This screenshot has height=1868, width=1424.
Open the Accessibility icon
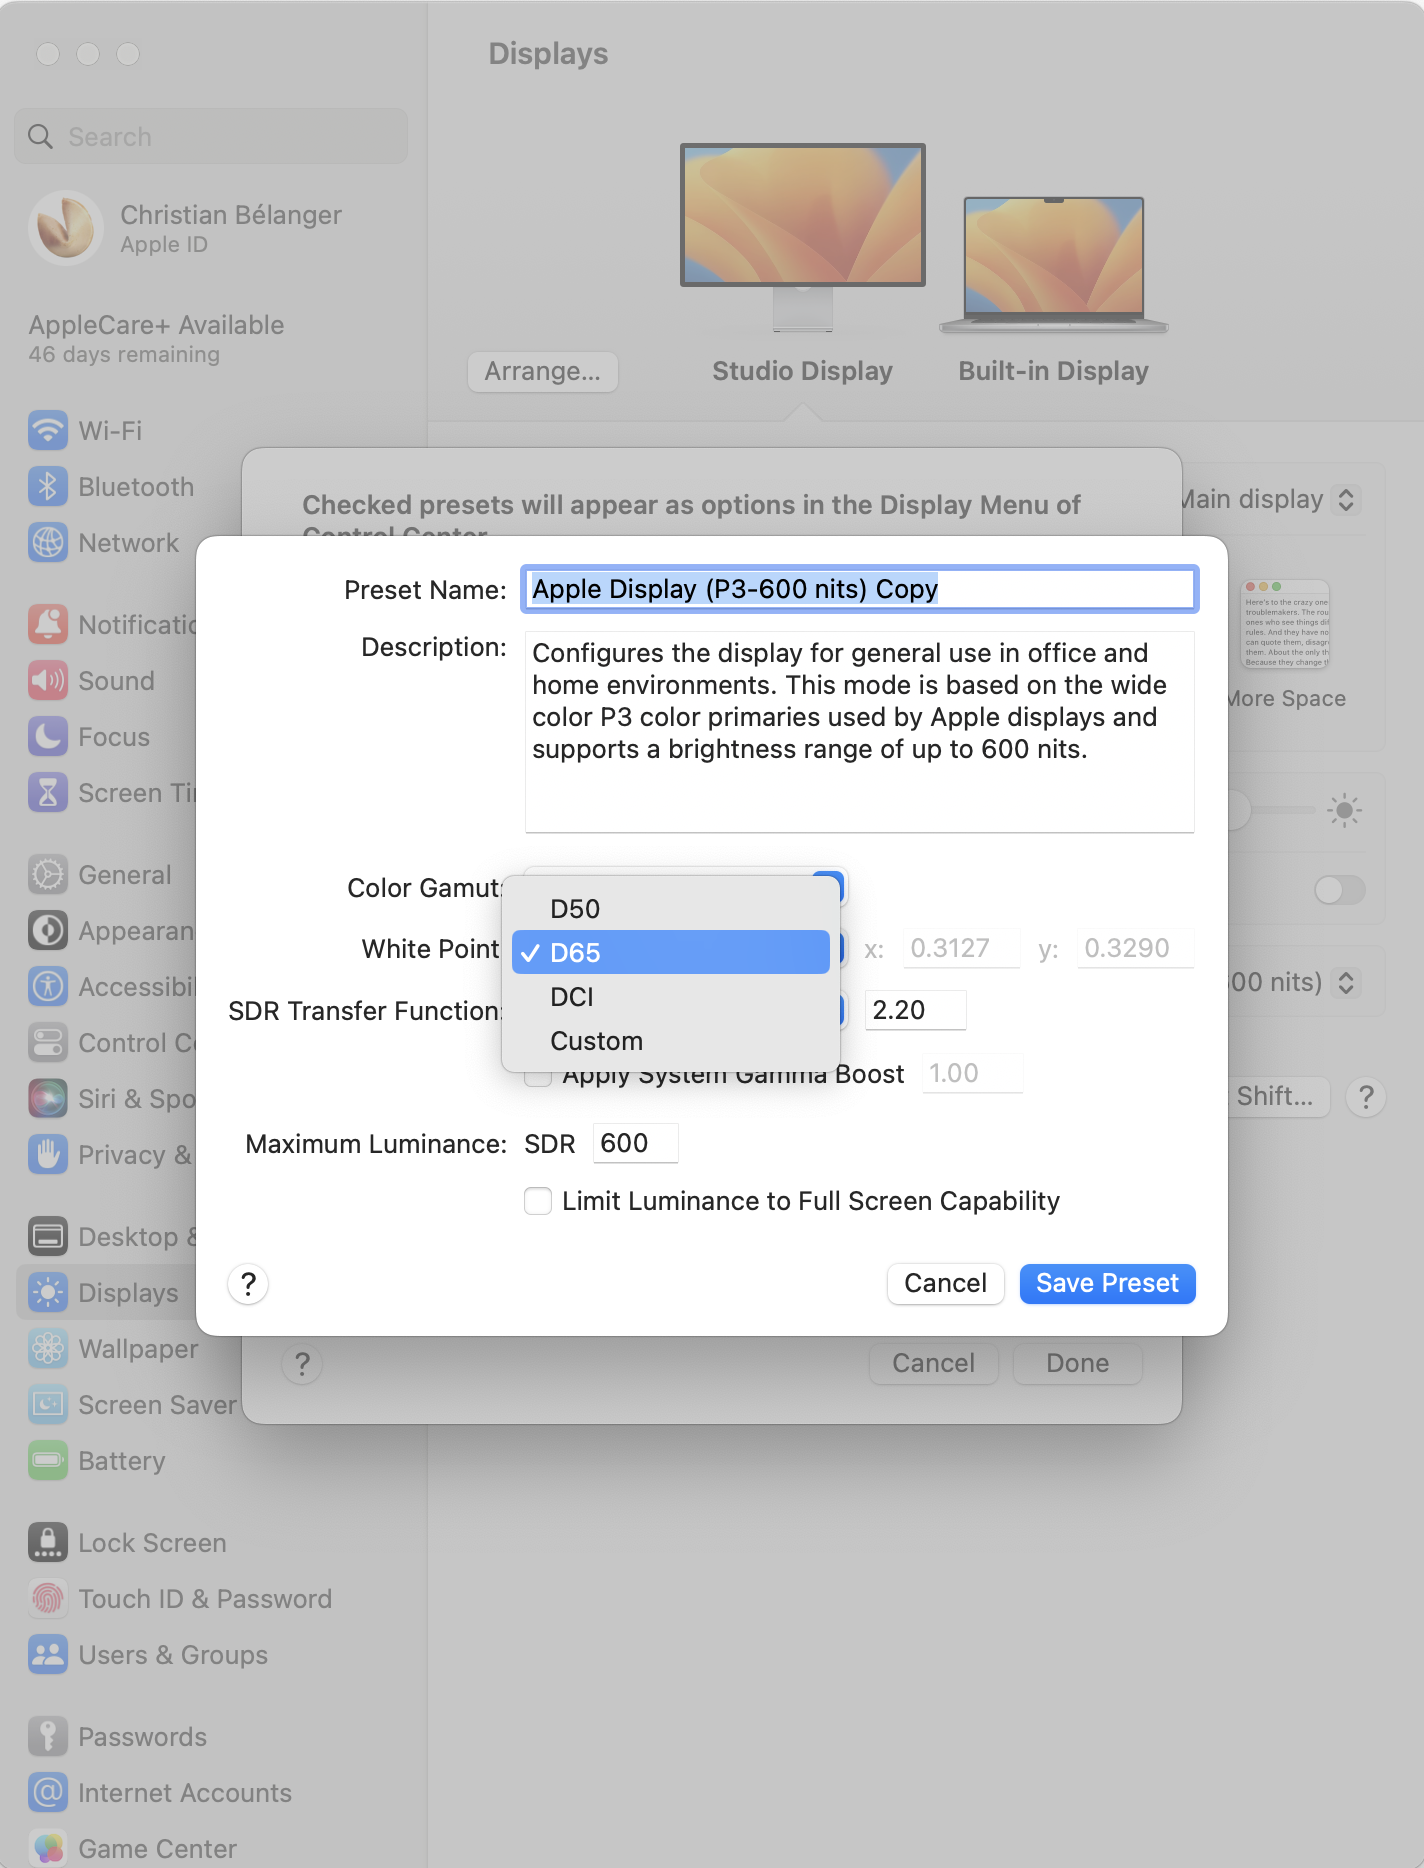click(48, 987)
